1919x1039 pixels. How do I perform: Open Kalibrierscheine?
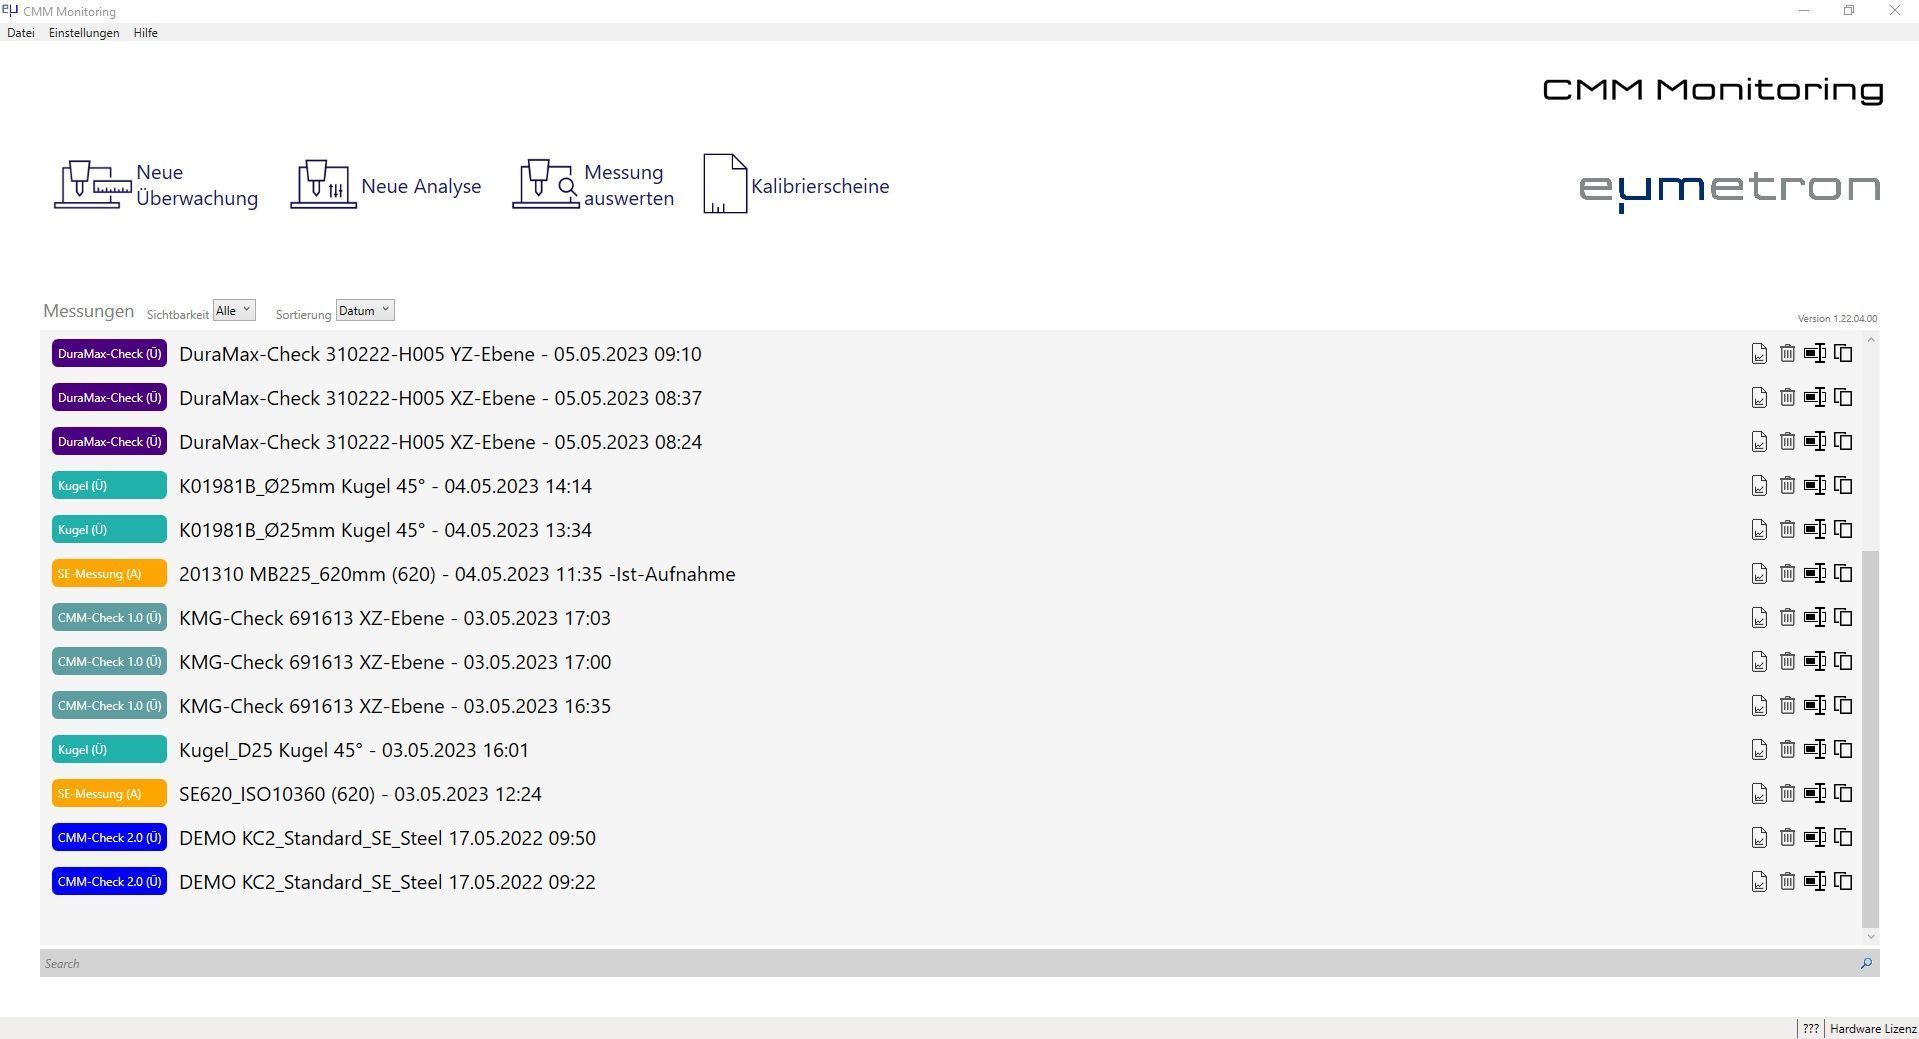796,185
